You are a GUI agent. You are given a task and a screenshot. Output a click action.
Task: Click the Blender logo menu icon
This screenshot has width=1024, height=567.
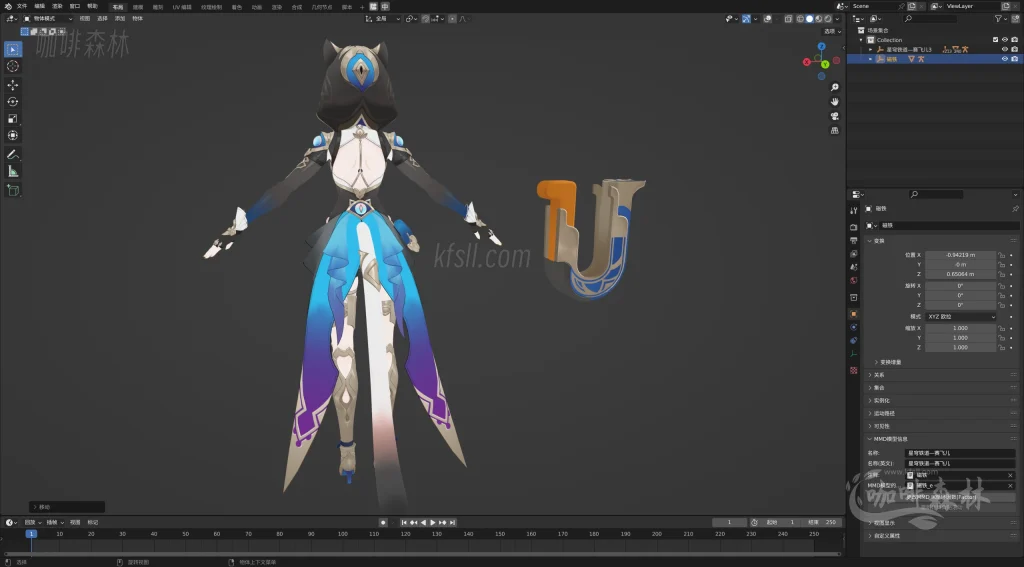(x=8, y=6)
